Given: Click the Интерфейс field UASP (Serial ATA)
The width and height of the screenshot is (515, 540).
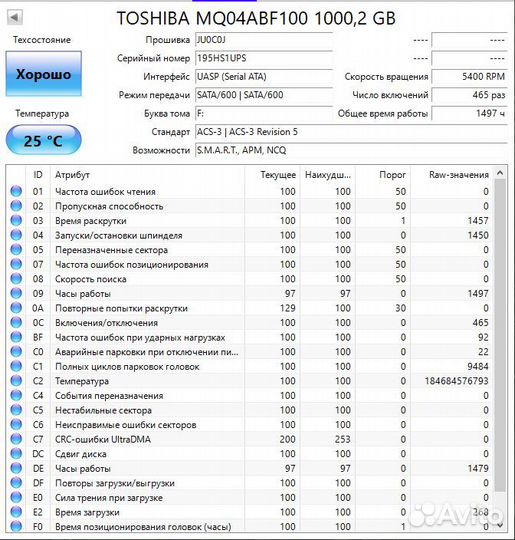Looking at the screenshot, I should tap(264, 76).
